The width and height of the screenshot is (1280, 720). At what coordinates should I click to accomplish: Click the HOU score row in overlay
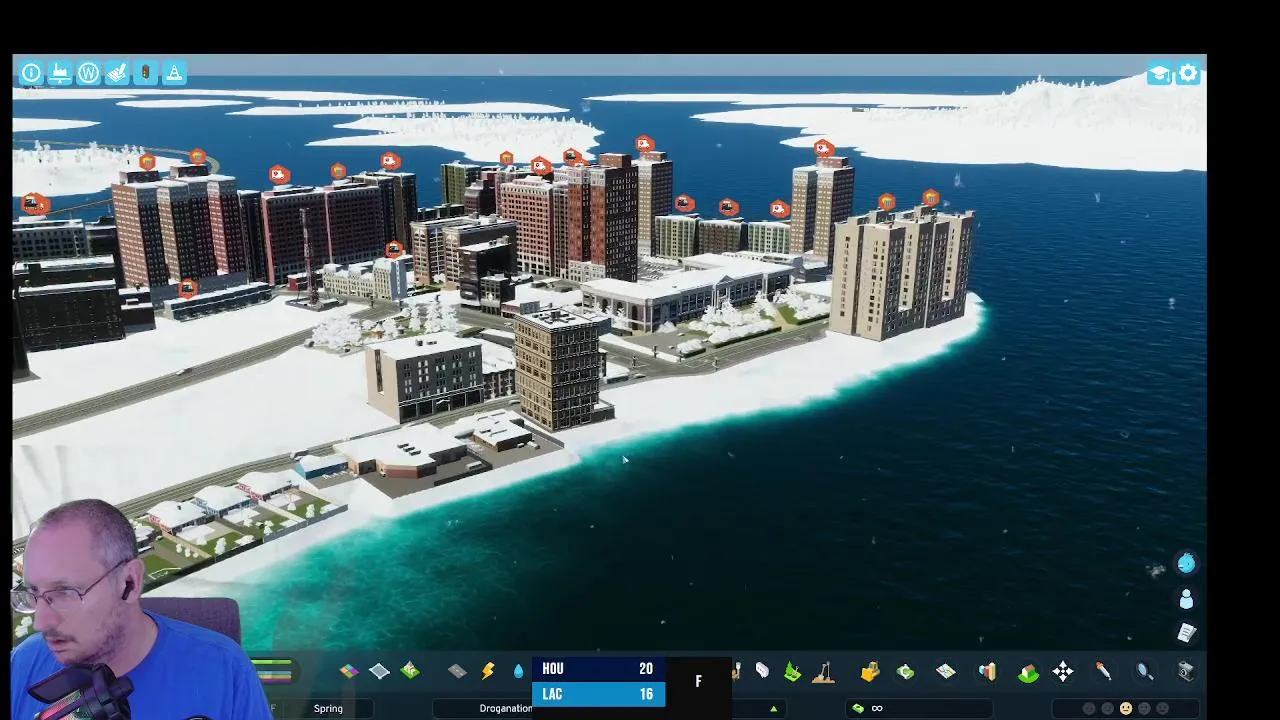[x=599, y=669]
